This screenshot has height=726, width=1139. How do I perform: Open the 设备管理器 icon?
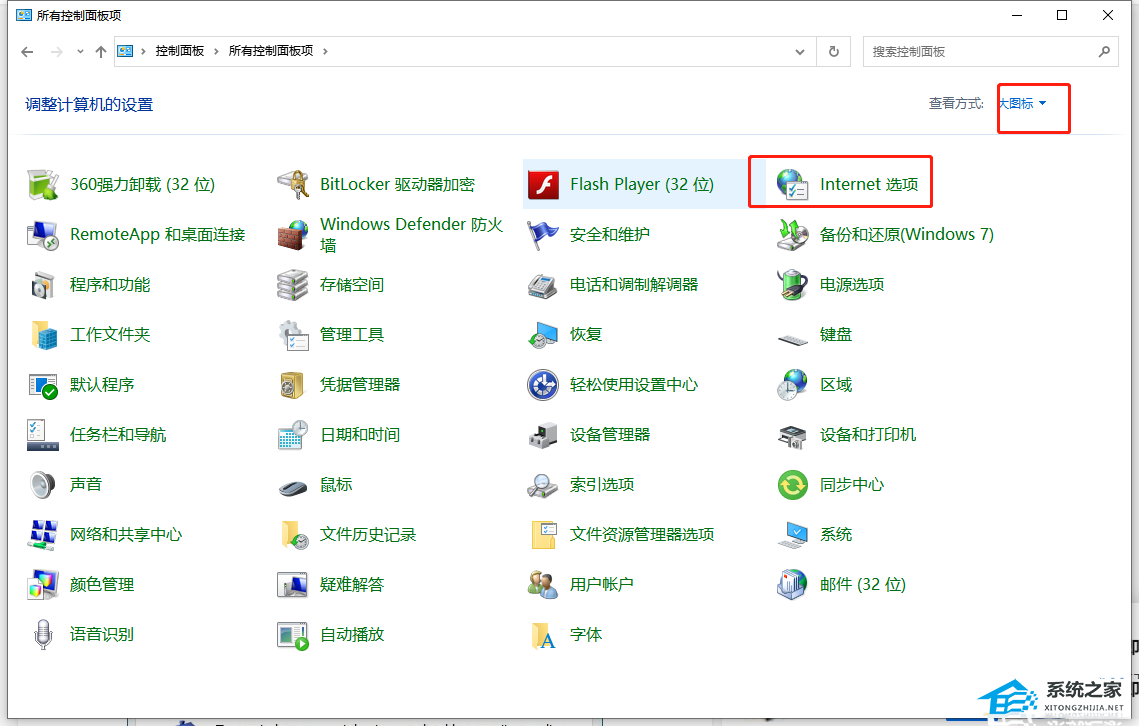(542, 435)
